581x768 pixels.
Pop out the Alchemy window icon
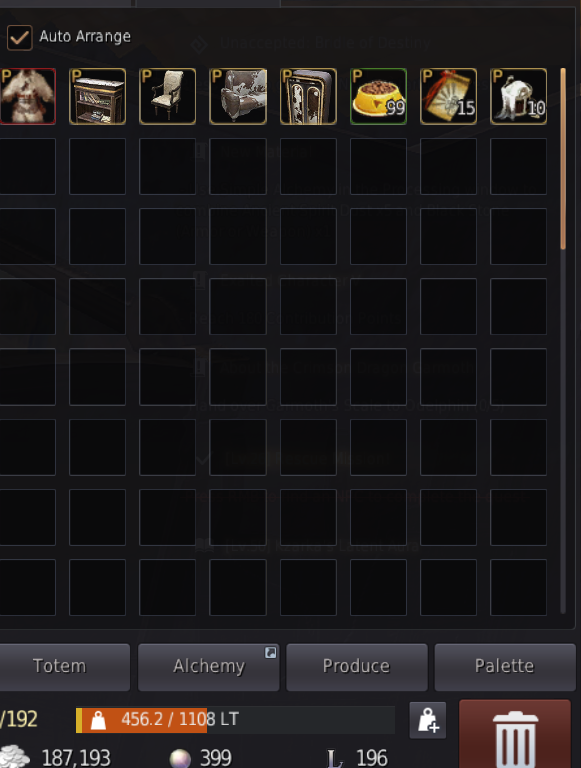pos(270,652)
